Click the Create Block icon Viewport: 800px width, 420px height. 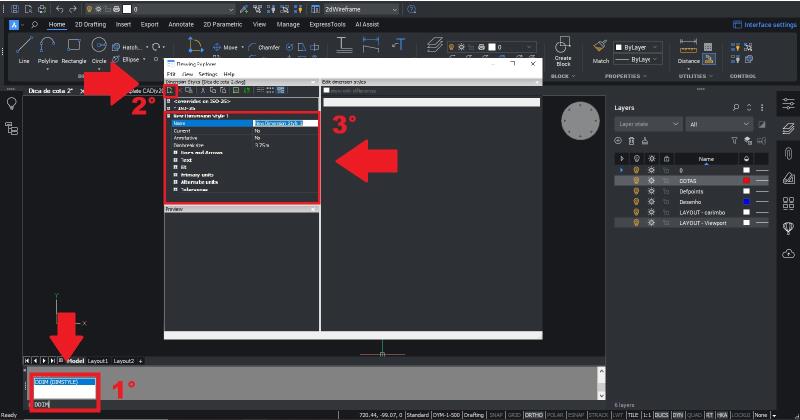[x=563, y=47]
